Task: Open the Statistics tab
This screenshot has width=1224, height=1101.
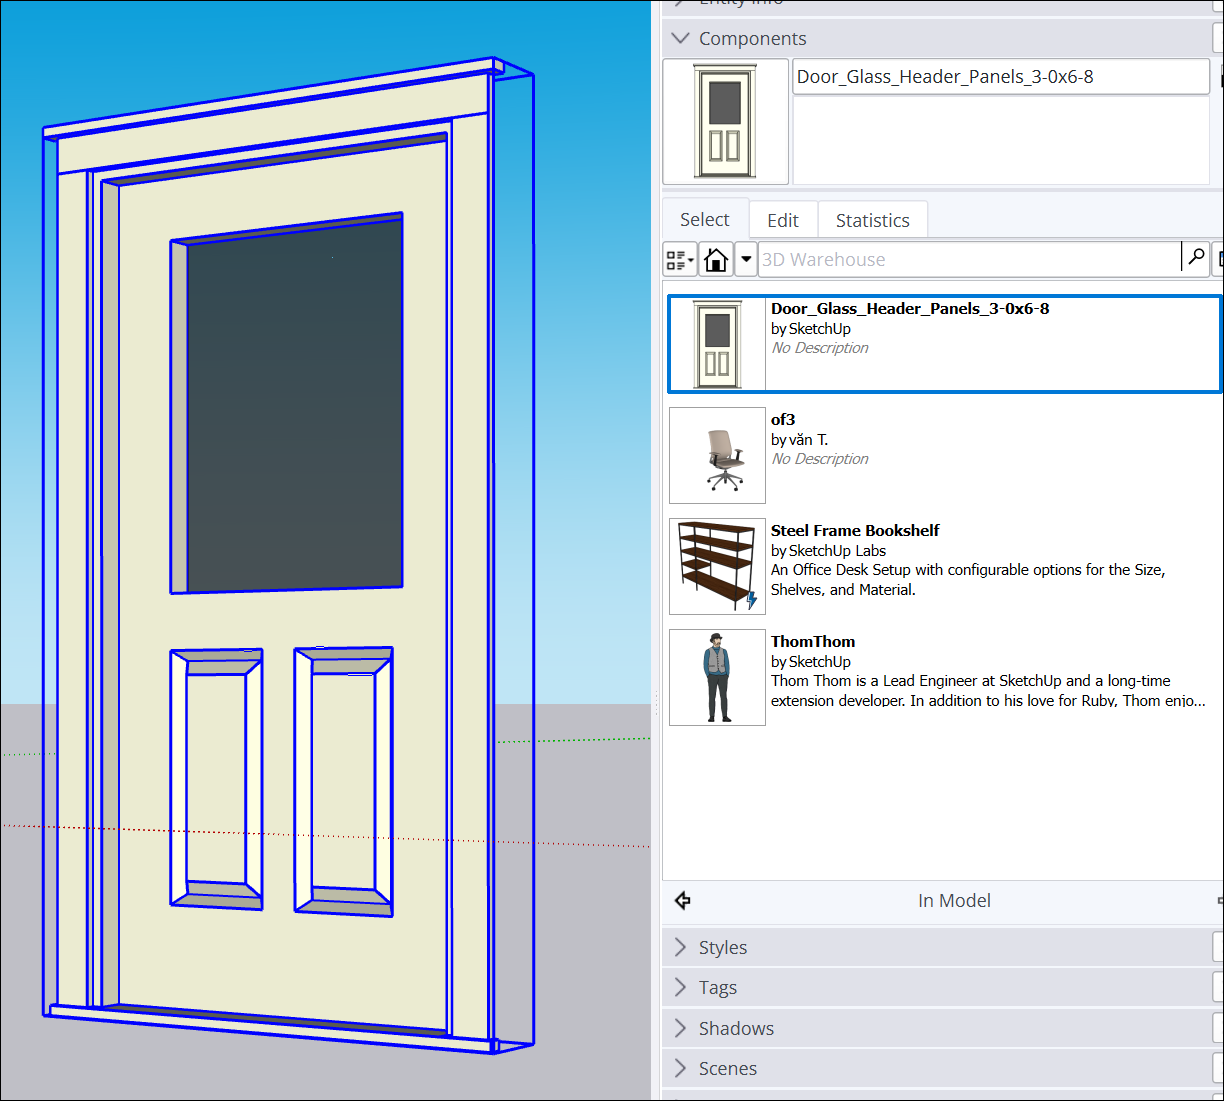Action: tap(872, 219)
